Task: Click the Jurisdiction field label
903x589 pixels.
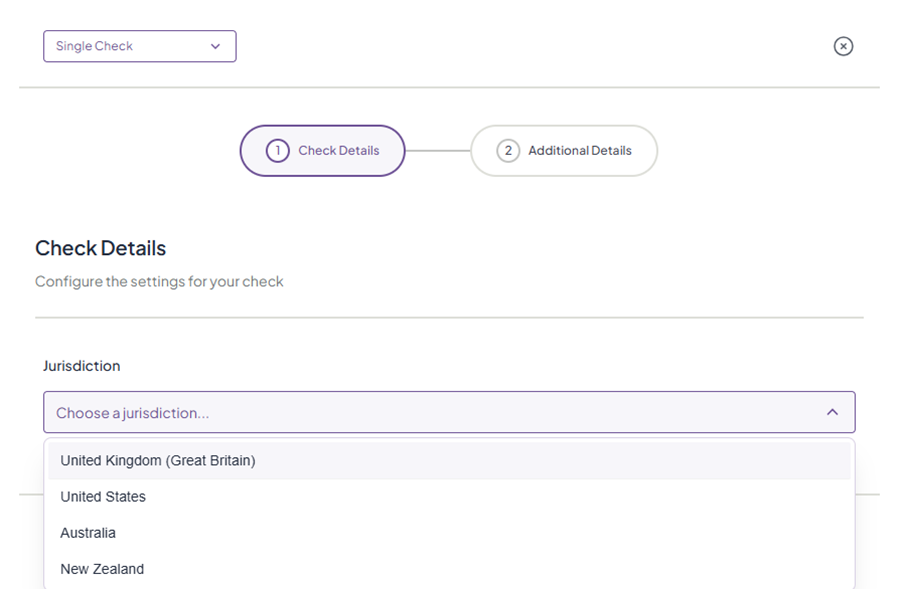Action: (81, 366)
